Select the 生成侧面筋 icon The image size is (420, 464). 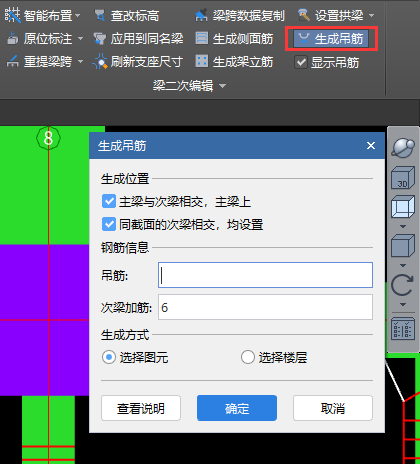pyautogui.click(x=202, y=38)
